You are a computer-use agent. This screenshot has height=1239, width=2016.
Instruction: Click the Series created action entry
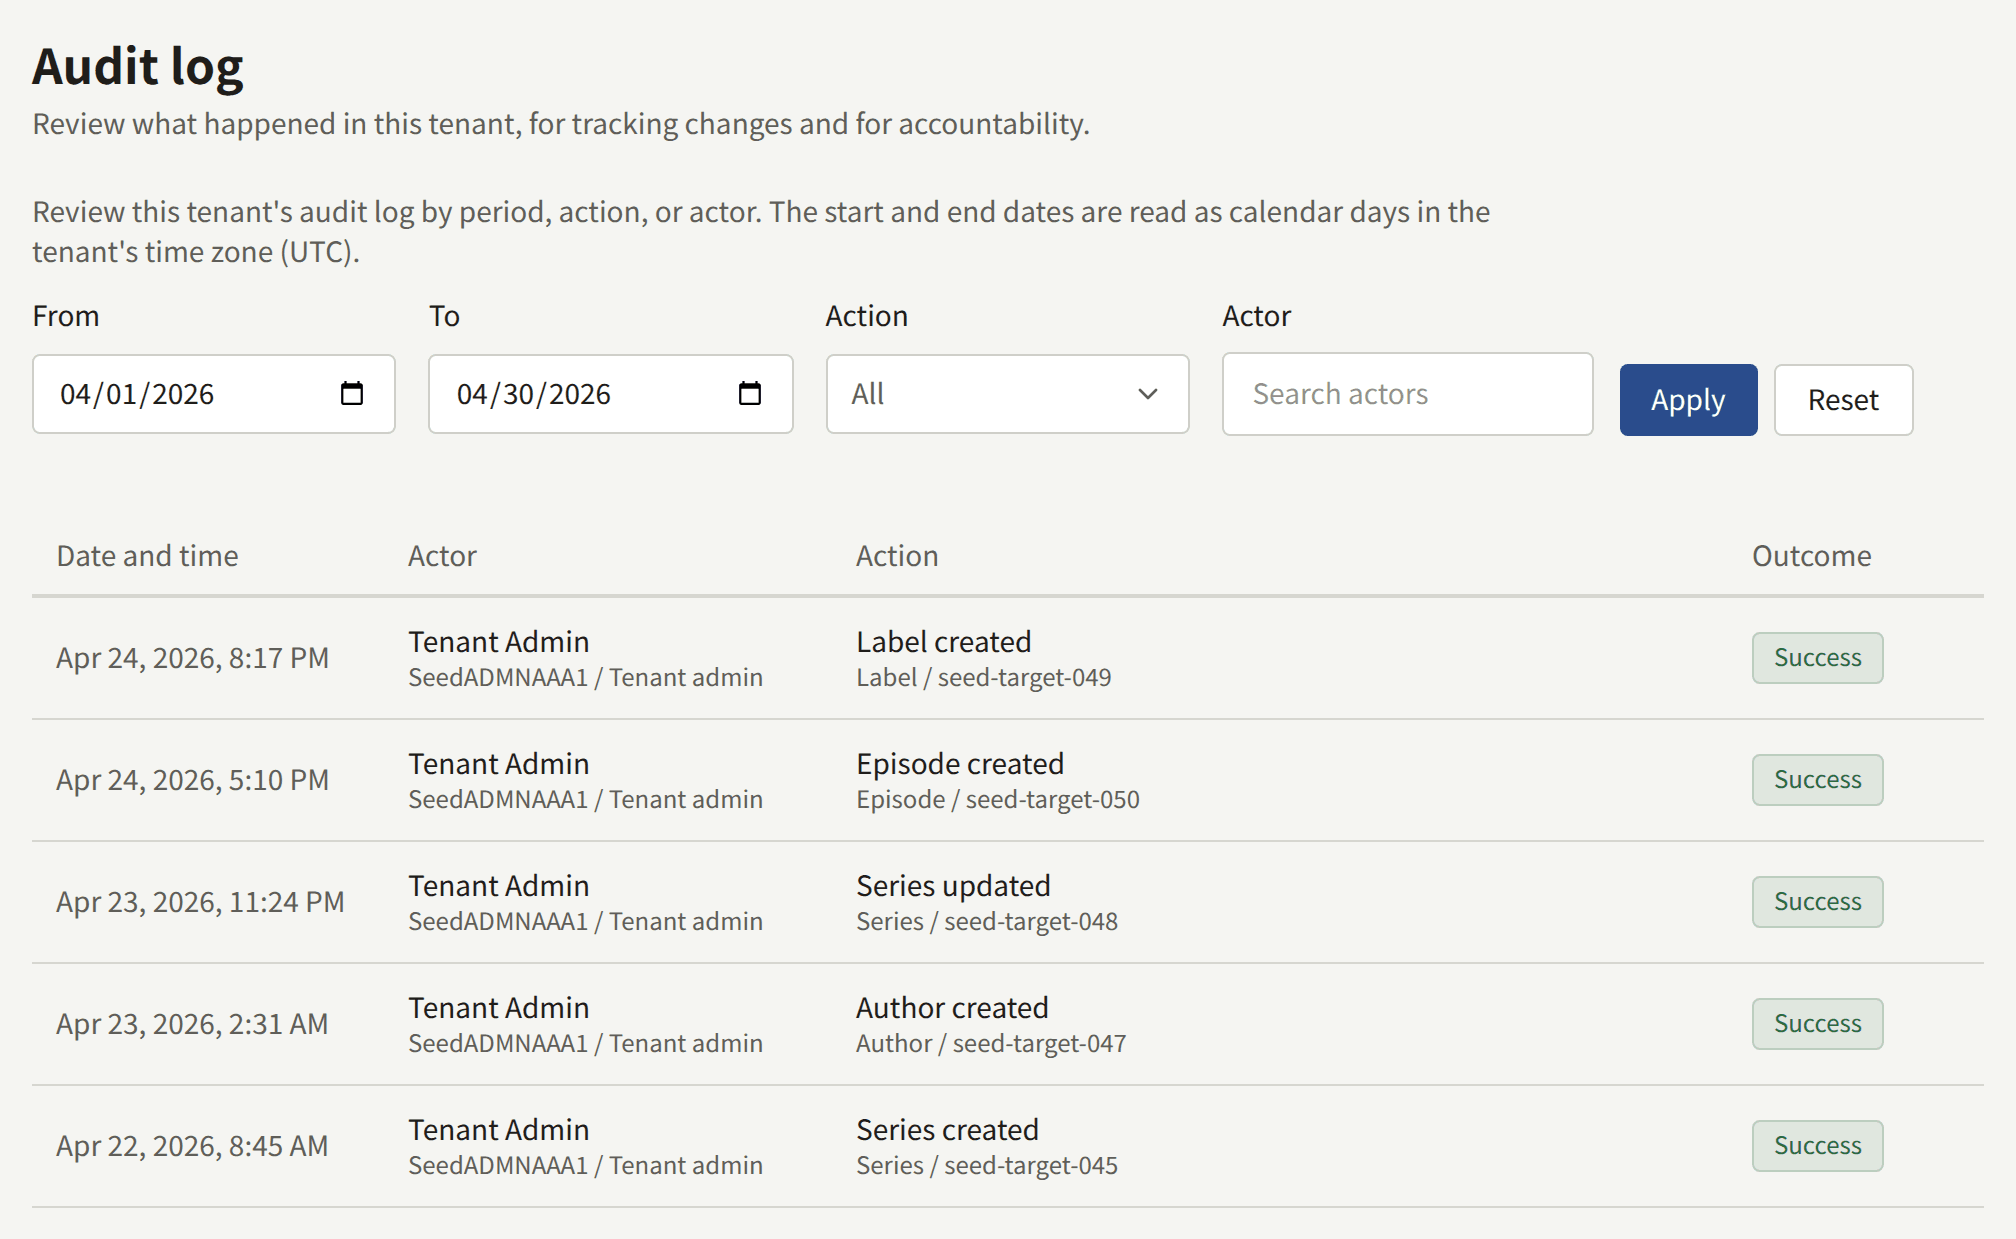click(947, 1130)
